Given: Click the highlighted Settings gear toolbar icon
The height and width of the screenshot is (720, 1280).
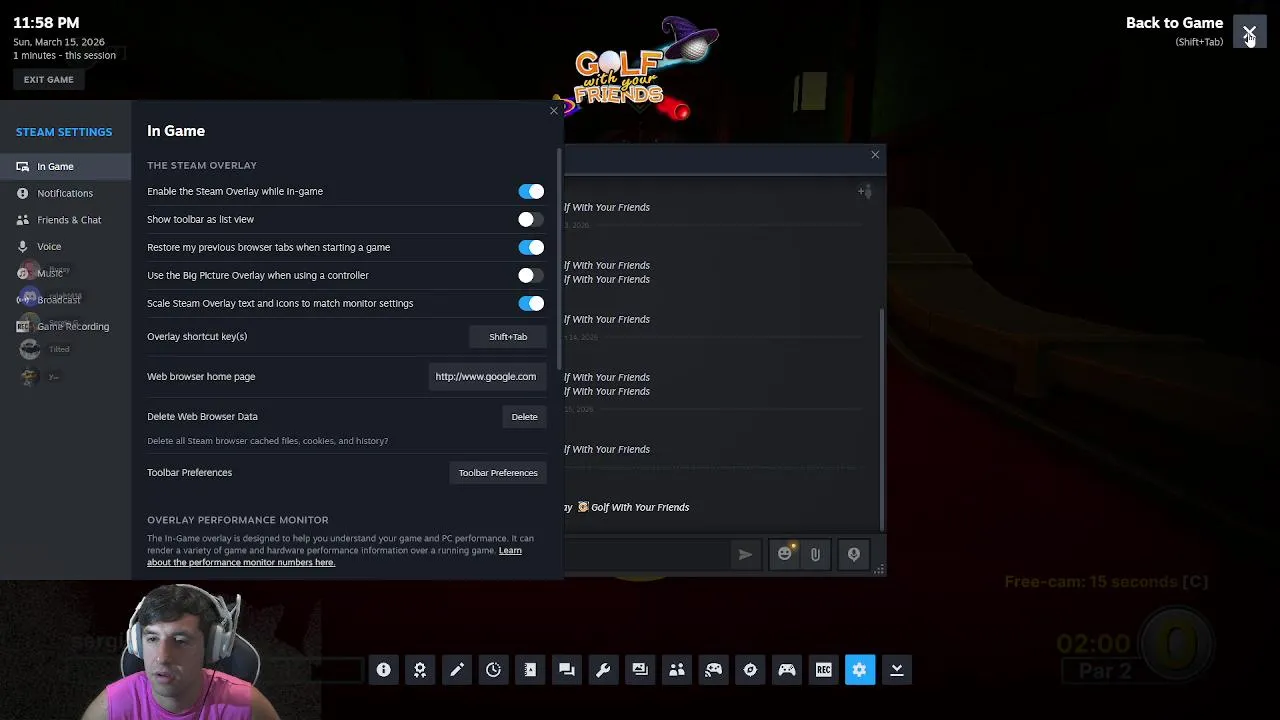Looking at the screenshot, I should [860, 670].
